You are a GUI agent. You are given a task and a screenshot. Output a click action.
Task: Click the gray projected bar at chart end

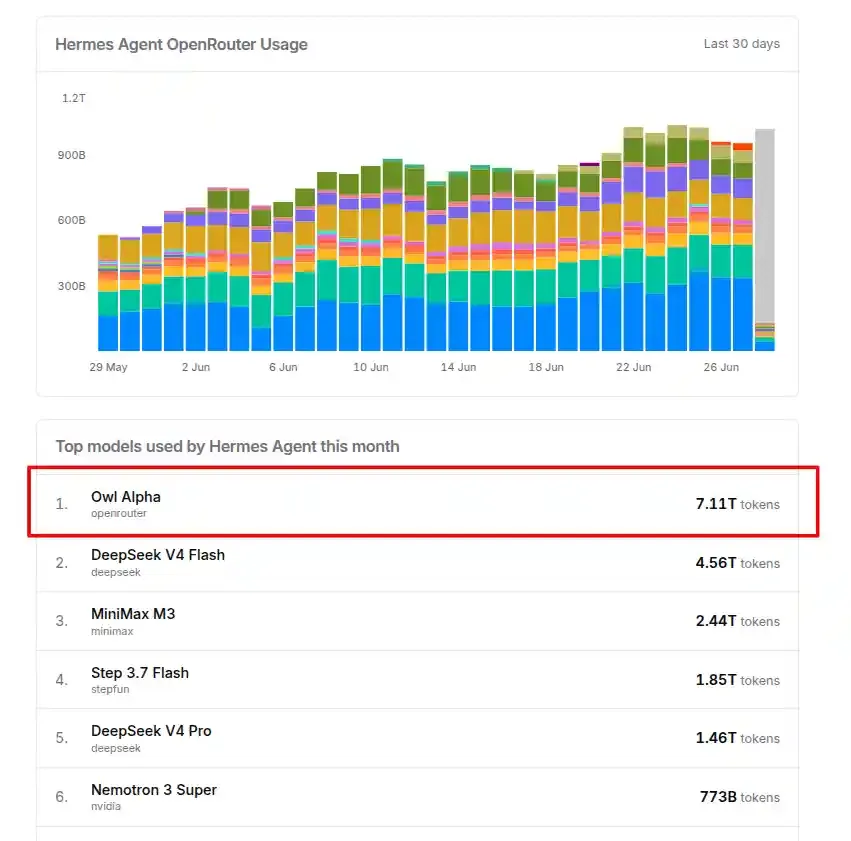[x=765, y=225]
